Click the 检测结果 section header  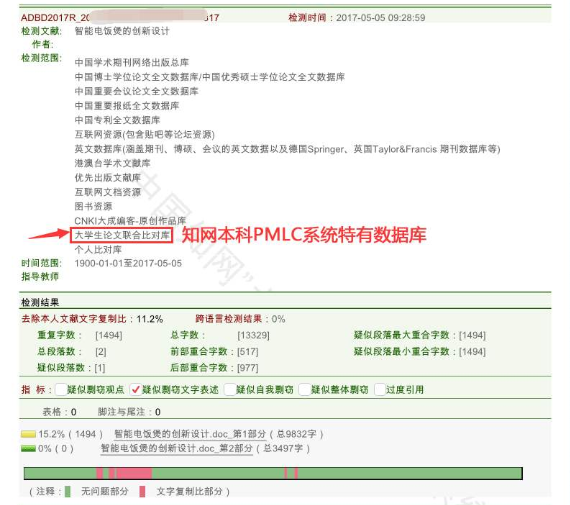pyautogui.click(x=40, y=302)
